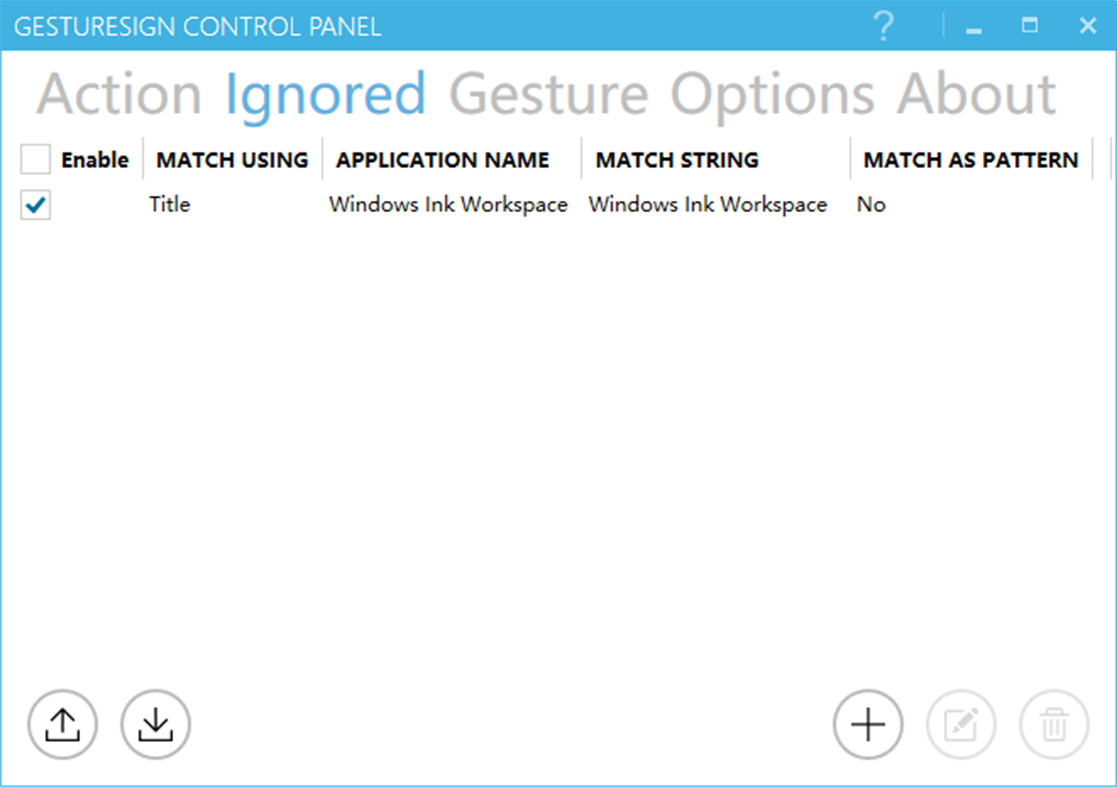Viewport: 1117px width, 787px height.
Task: Select the Ignored tab
Action: point(326,93)
